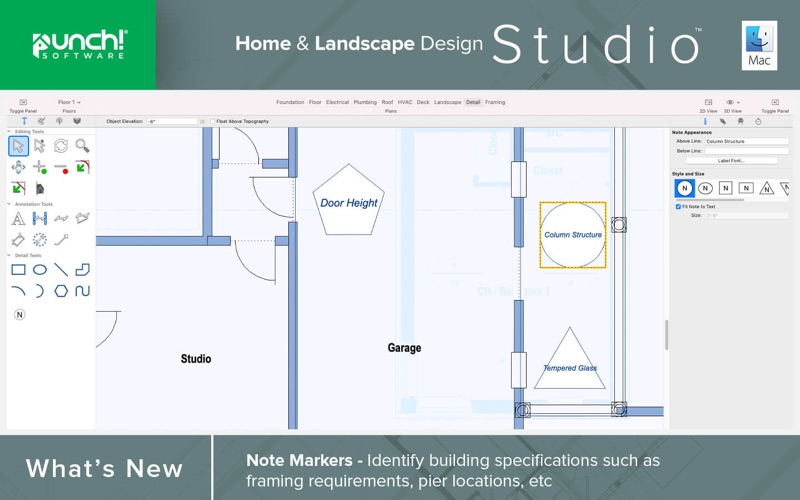
Task: Click the note style list horizontal scrollbar
Action: (x=710, y=201)
